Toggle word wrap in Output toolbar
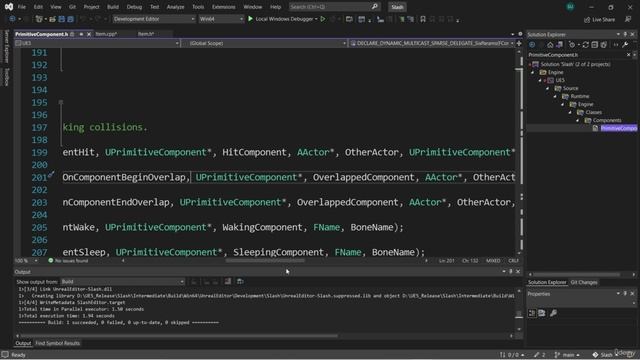This screenshot has width=640, height=360. point(240,281)
